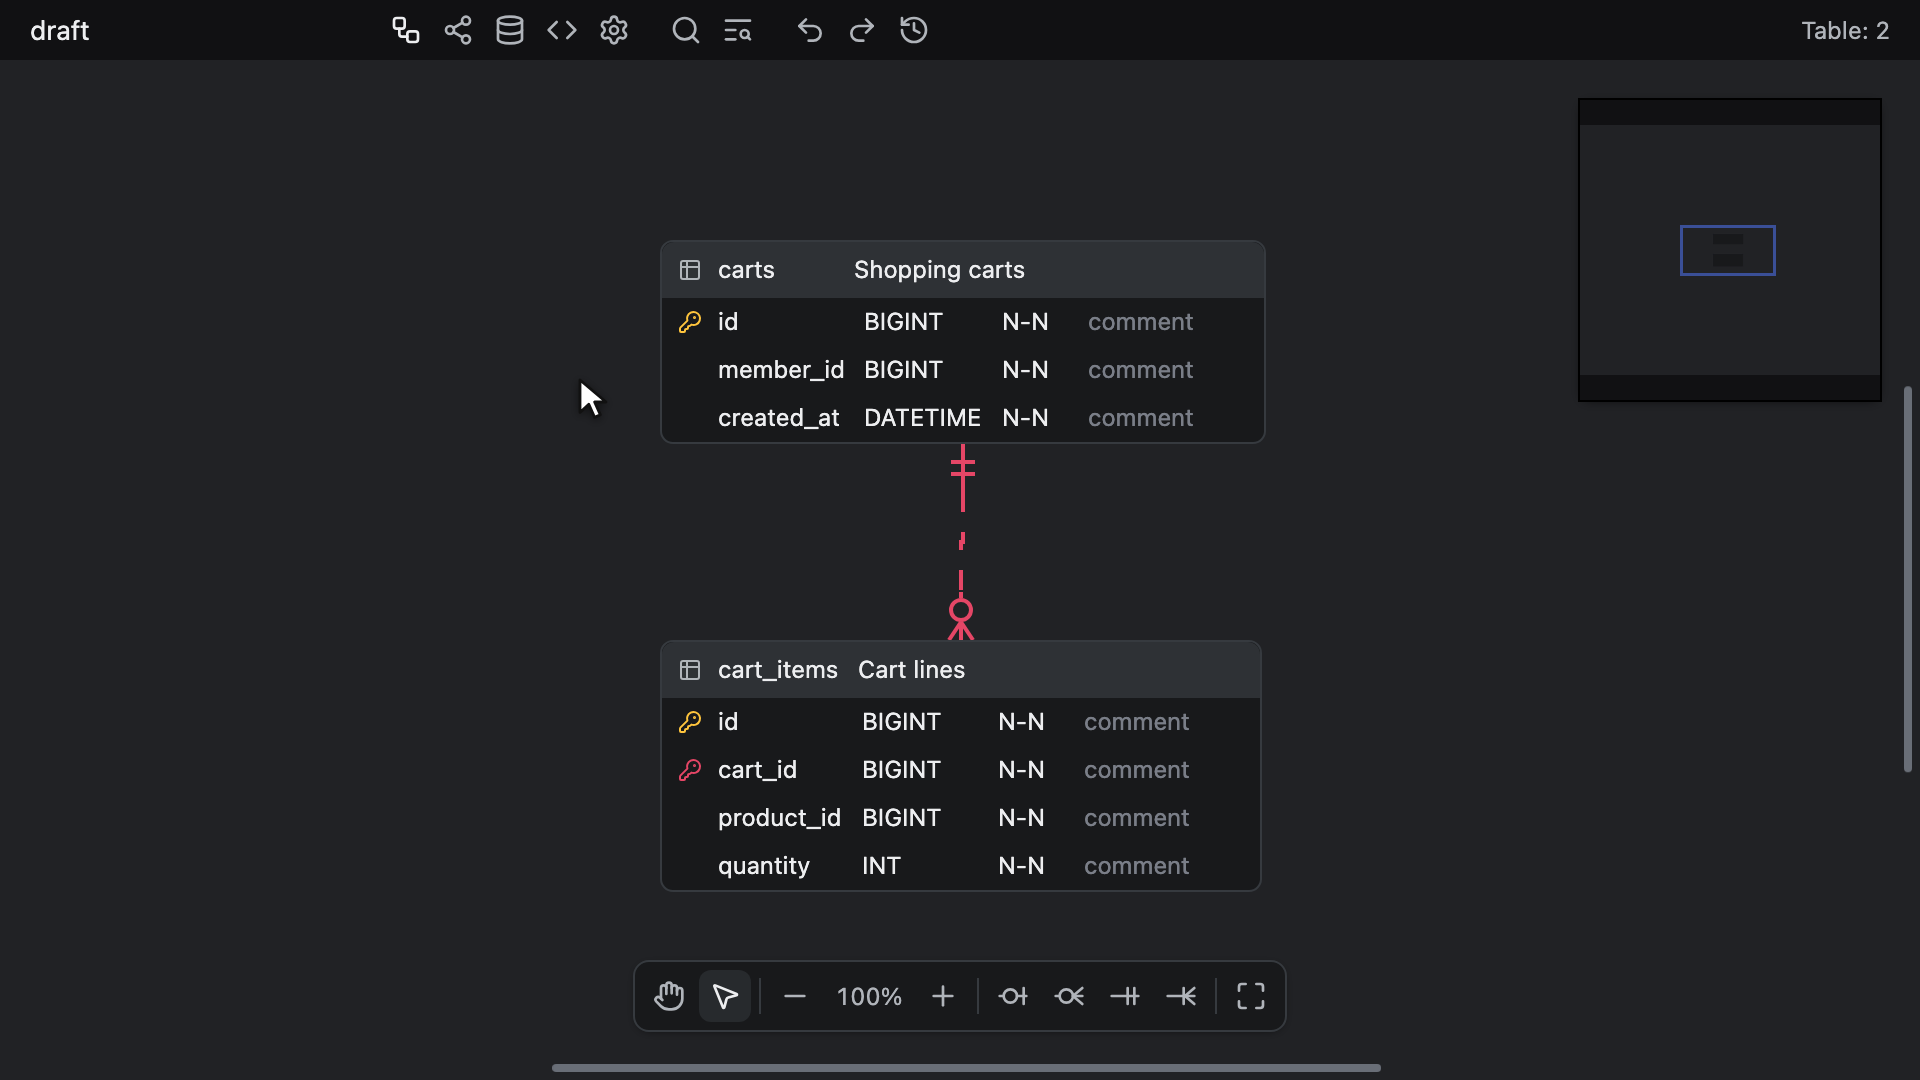The width and height of the screenshot is (1920, 1080).
Task: Click comment field of quantity
Action: click(x=1136, y=866)
